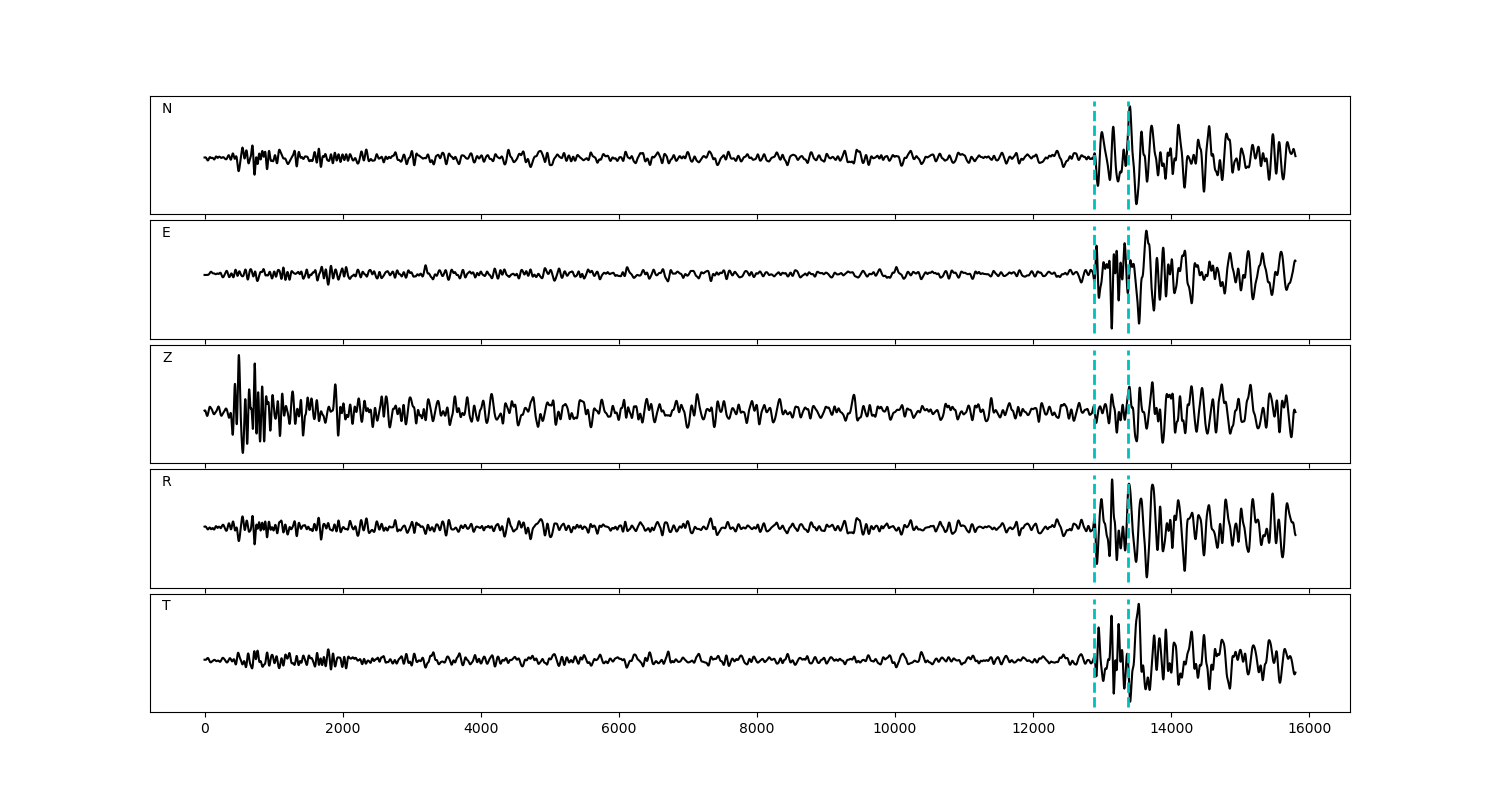Image resolution: width=1500 pixels, height=800 pixels.
Task: Click x-axis tick label 2000
Action: 343,730
